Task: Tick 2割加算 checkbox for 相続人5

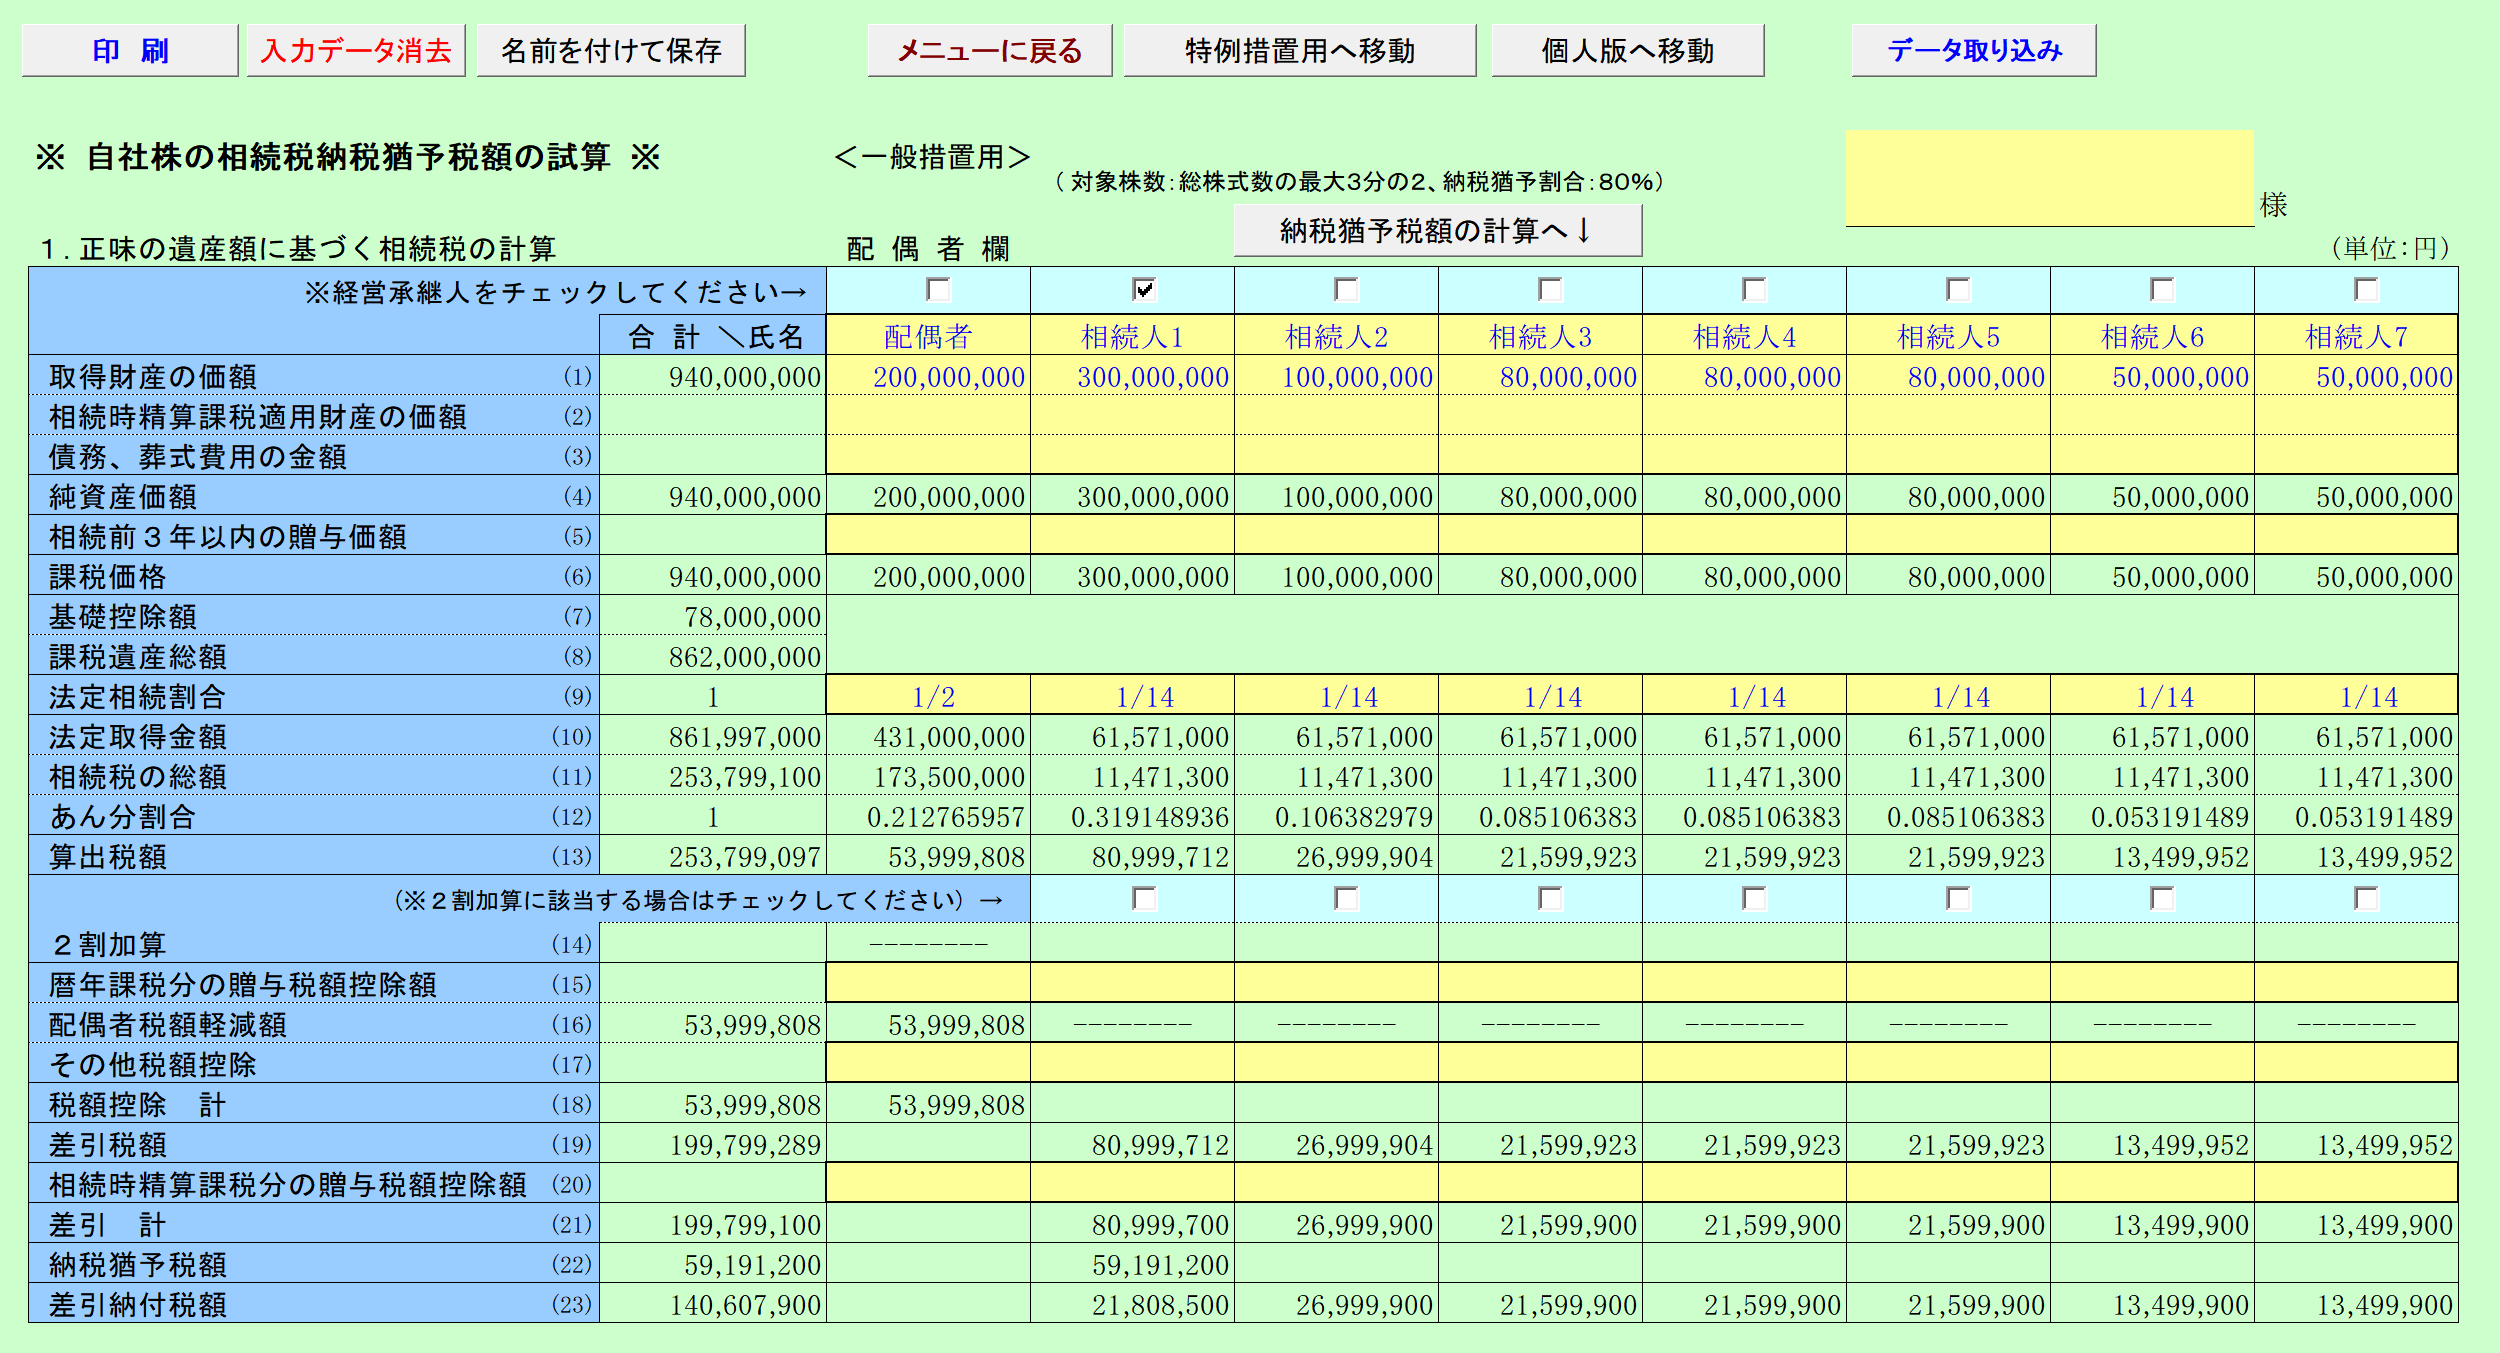Action: tap(1959, 898)
